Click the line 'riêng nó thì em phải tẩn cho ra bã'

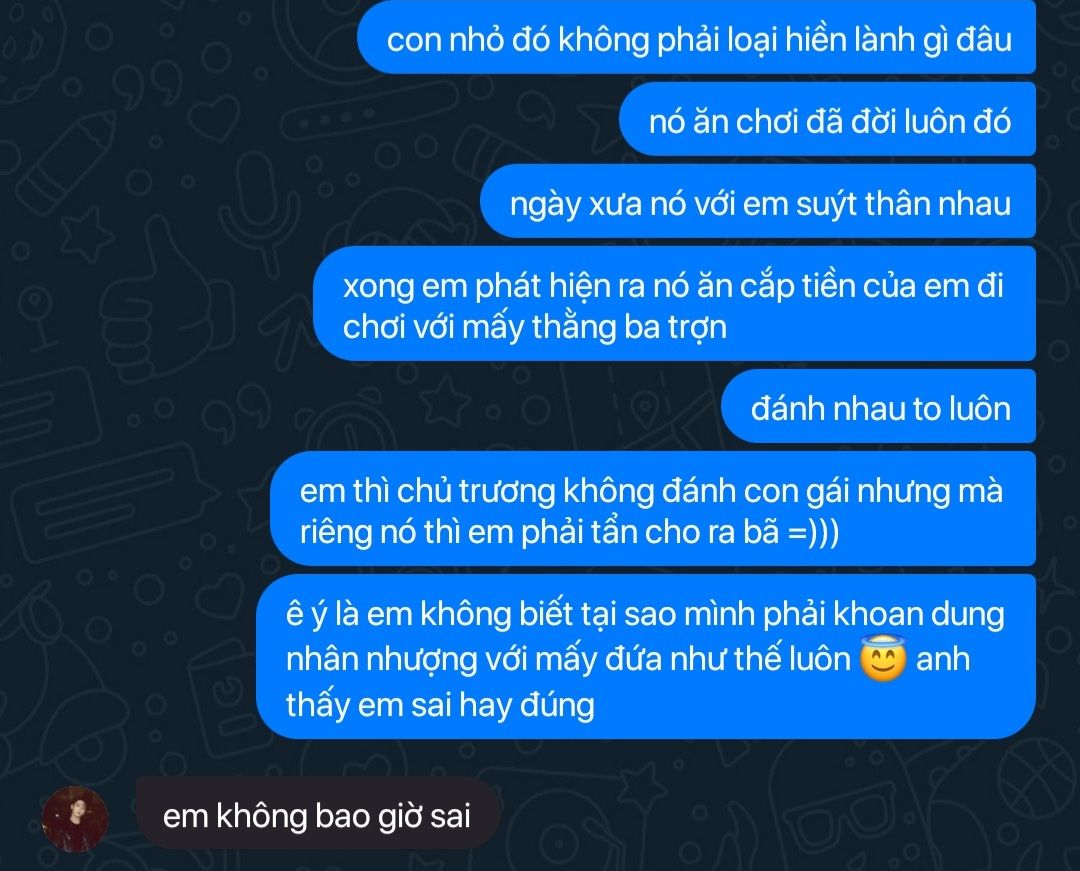tap(569, 531)
